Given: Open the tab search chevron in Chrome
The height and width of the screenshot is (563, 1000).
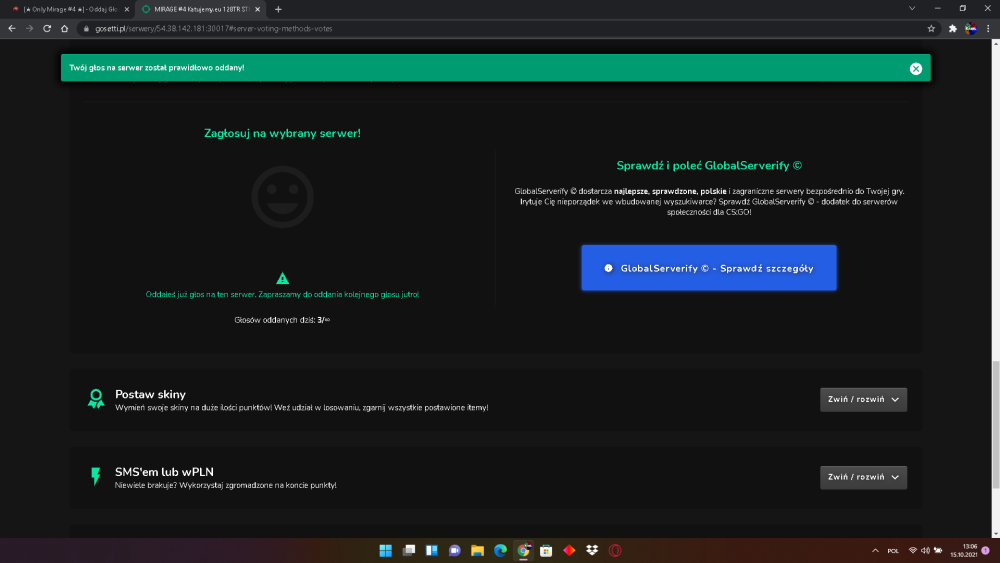Looking at the screenshot, I should tap(912, 9).
